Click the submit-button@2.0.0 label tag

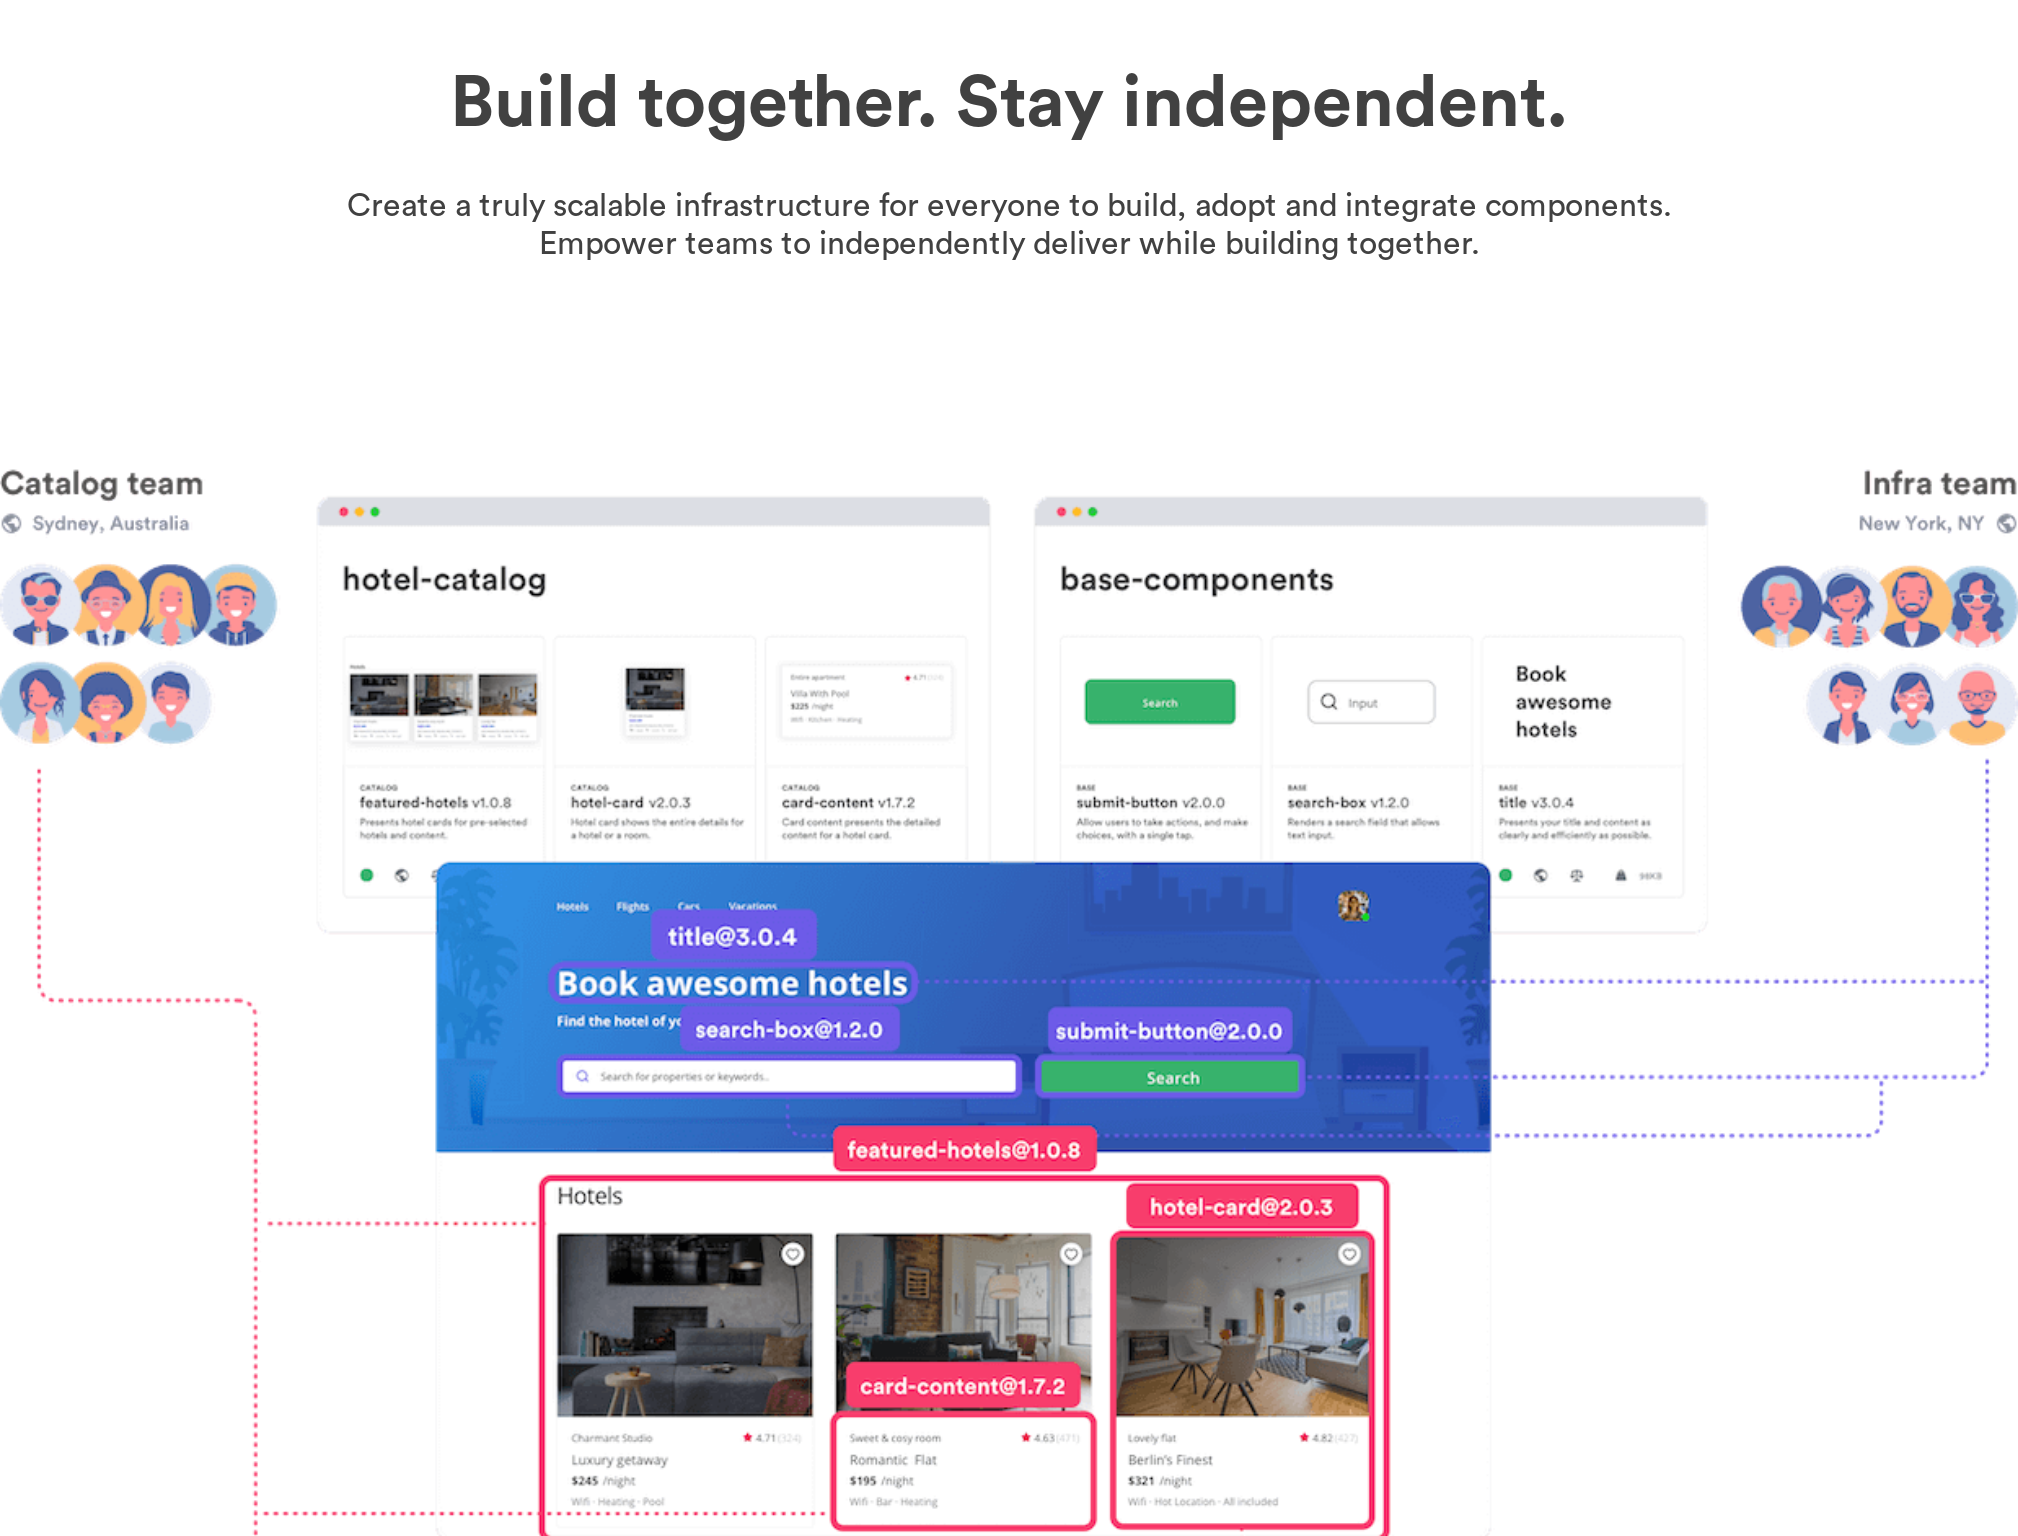tap(1169, 1031)
